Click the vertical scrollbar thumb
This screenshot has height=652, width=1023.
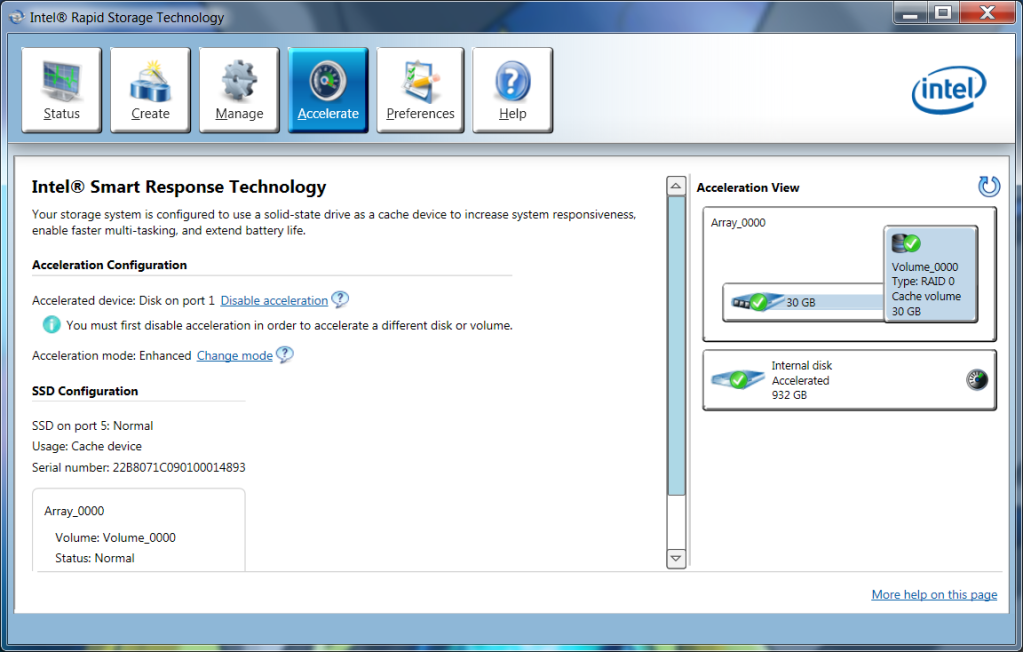click(676, 346)
